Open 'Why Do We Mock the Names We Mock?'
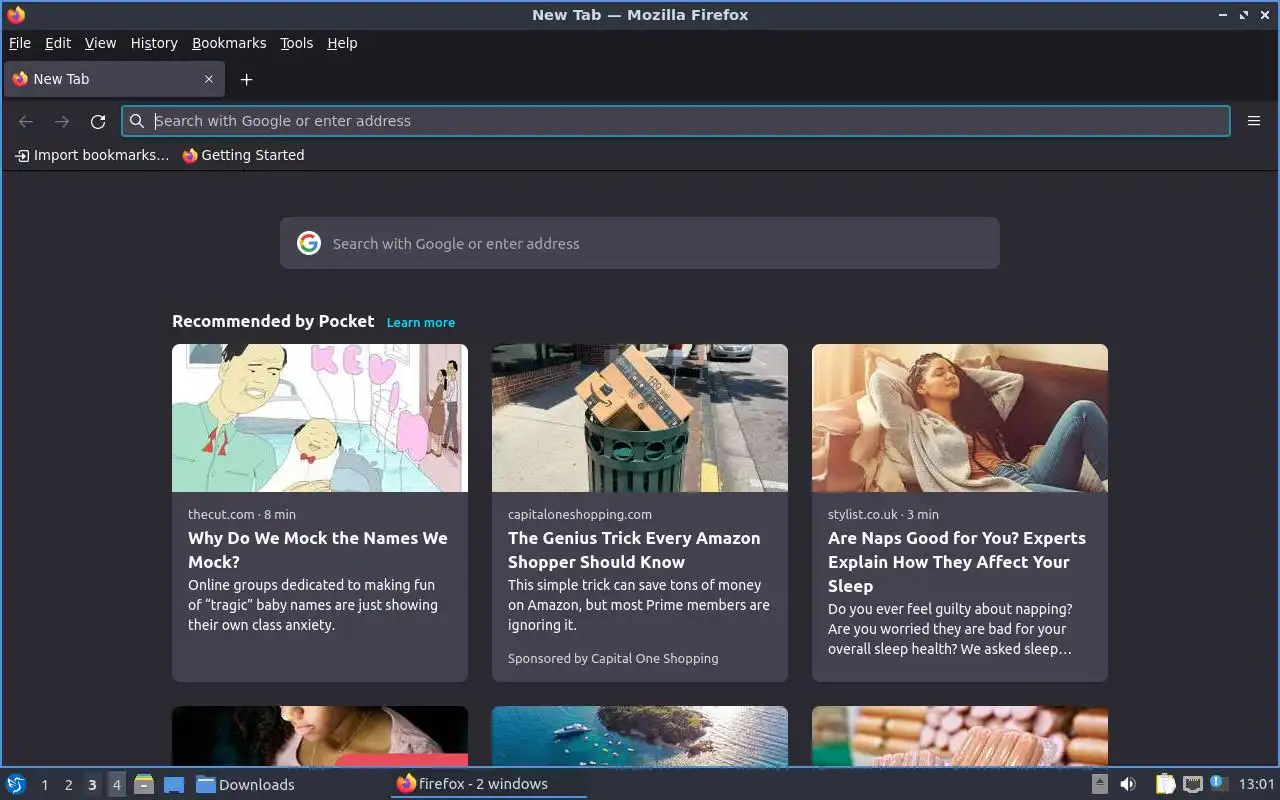 (x=318, y=550)
